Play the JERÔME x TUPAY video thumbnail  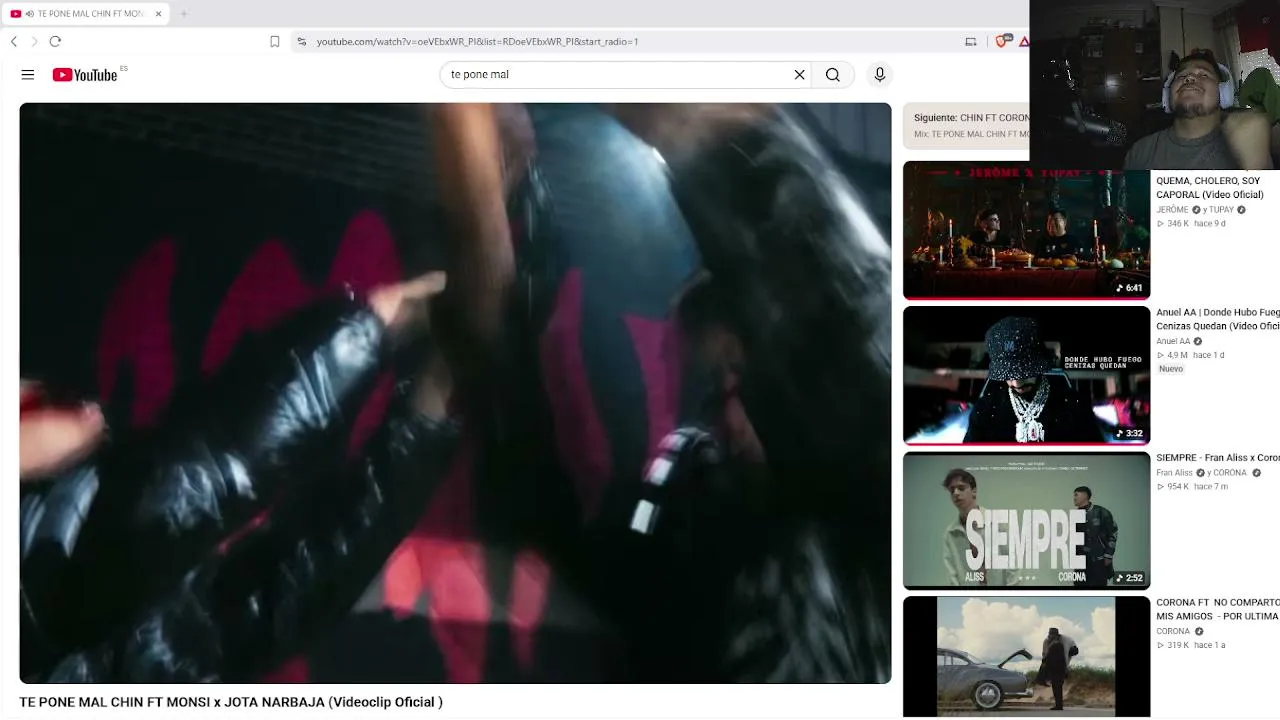tap(1026, 230)
